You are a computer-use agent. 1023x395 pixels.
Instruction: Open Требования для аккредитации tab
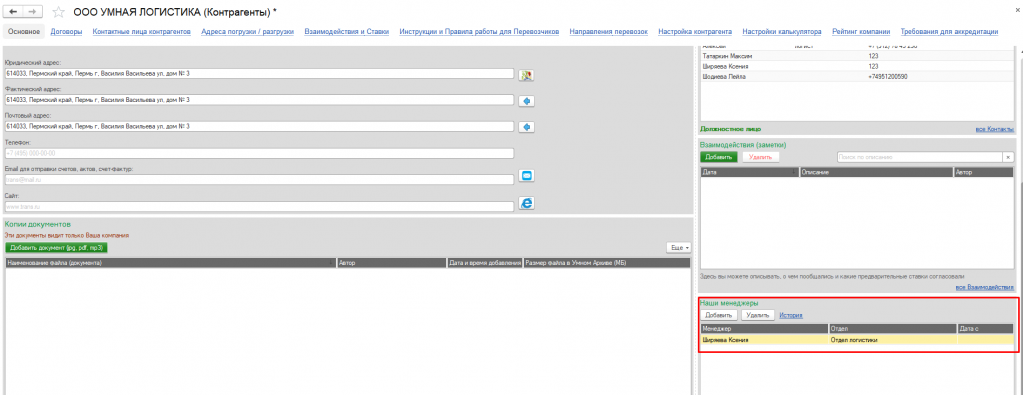(x=949, y=31)
